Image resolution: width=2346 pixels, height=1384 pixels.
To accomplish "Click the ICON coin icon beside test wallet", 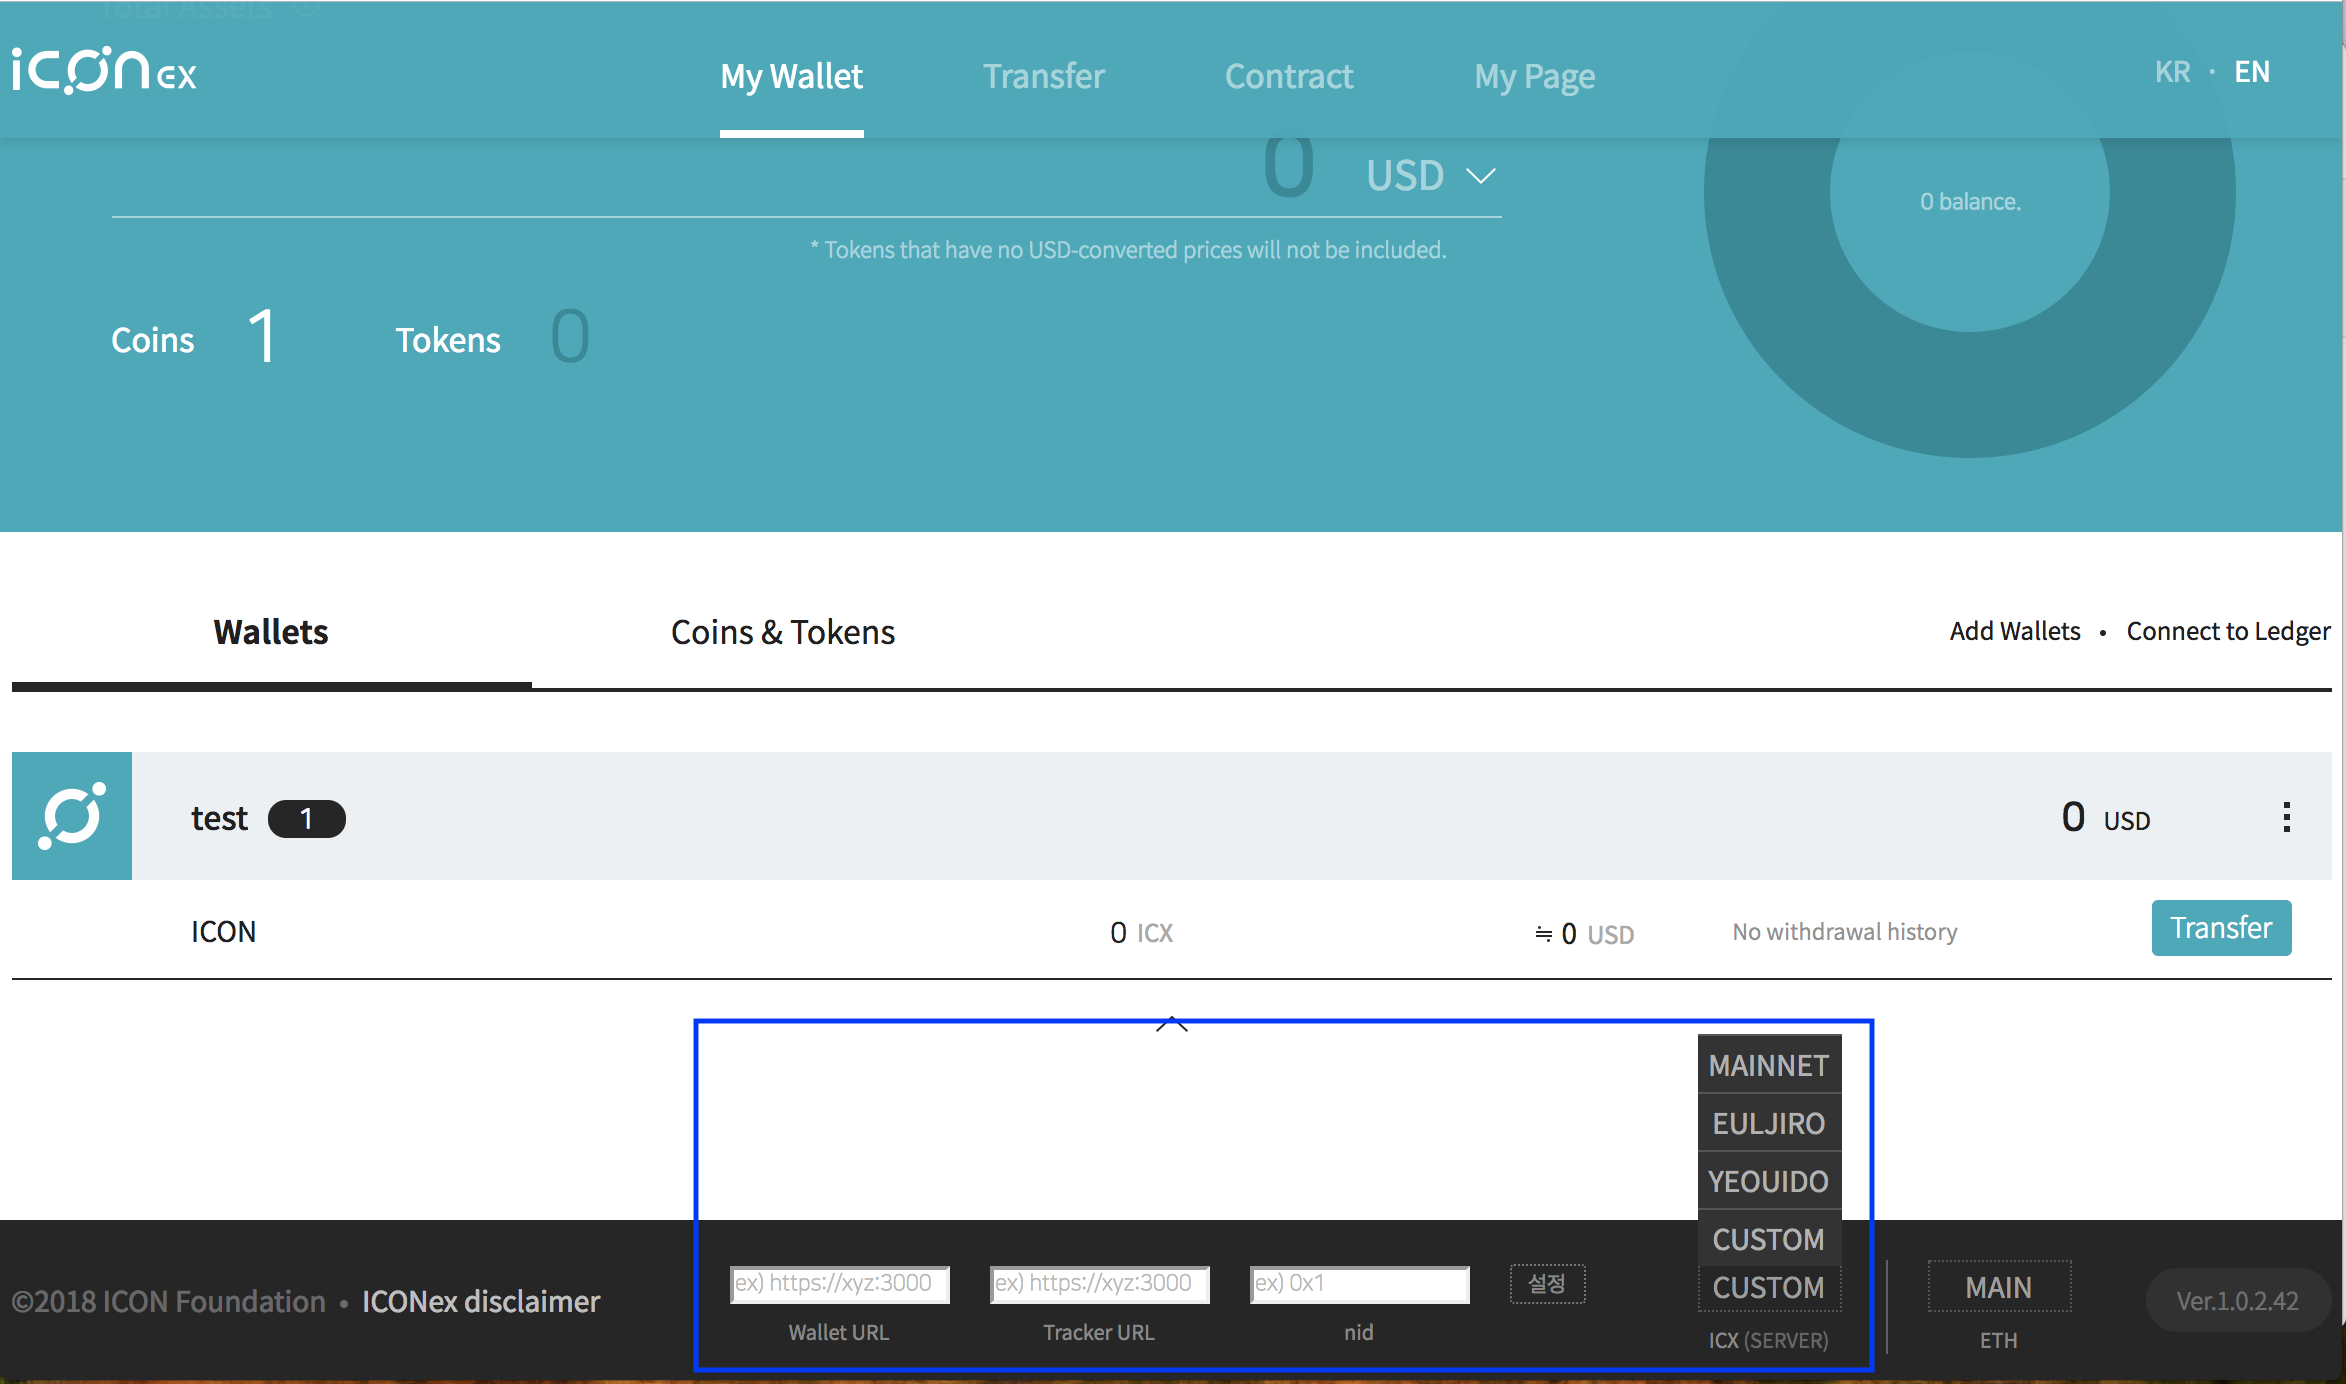I will coord(72,816).
